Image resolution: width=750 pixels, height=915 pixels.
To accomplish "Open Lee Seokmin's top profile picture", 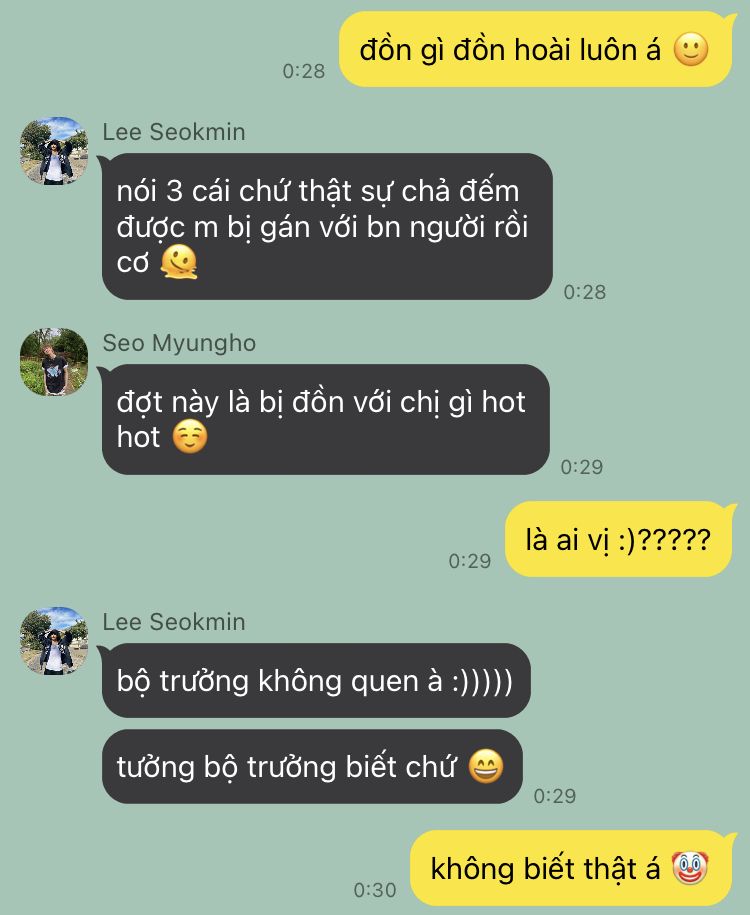I will 54,151.
